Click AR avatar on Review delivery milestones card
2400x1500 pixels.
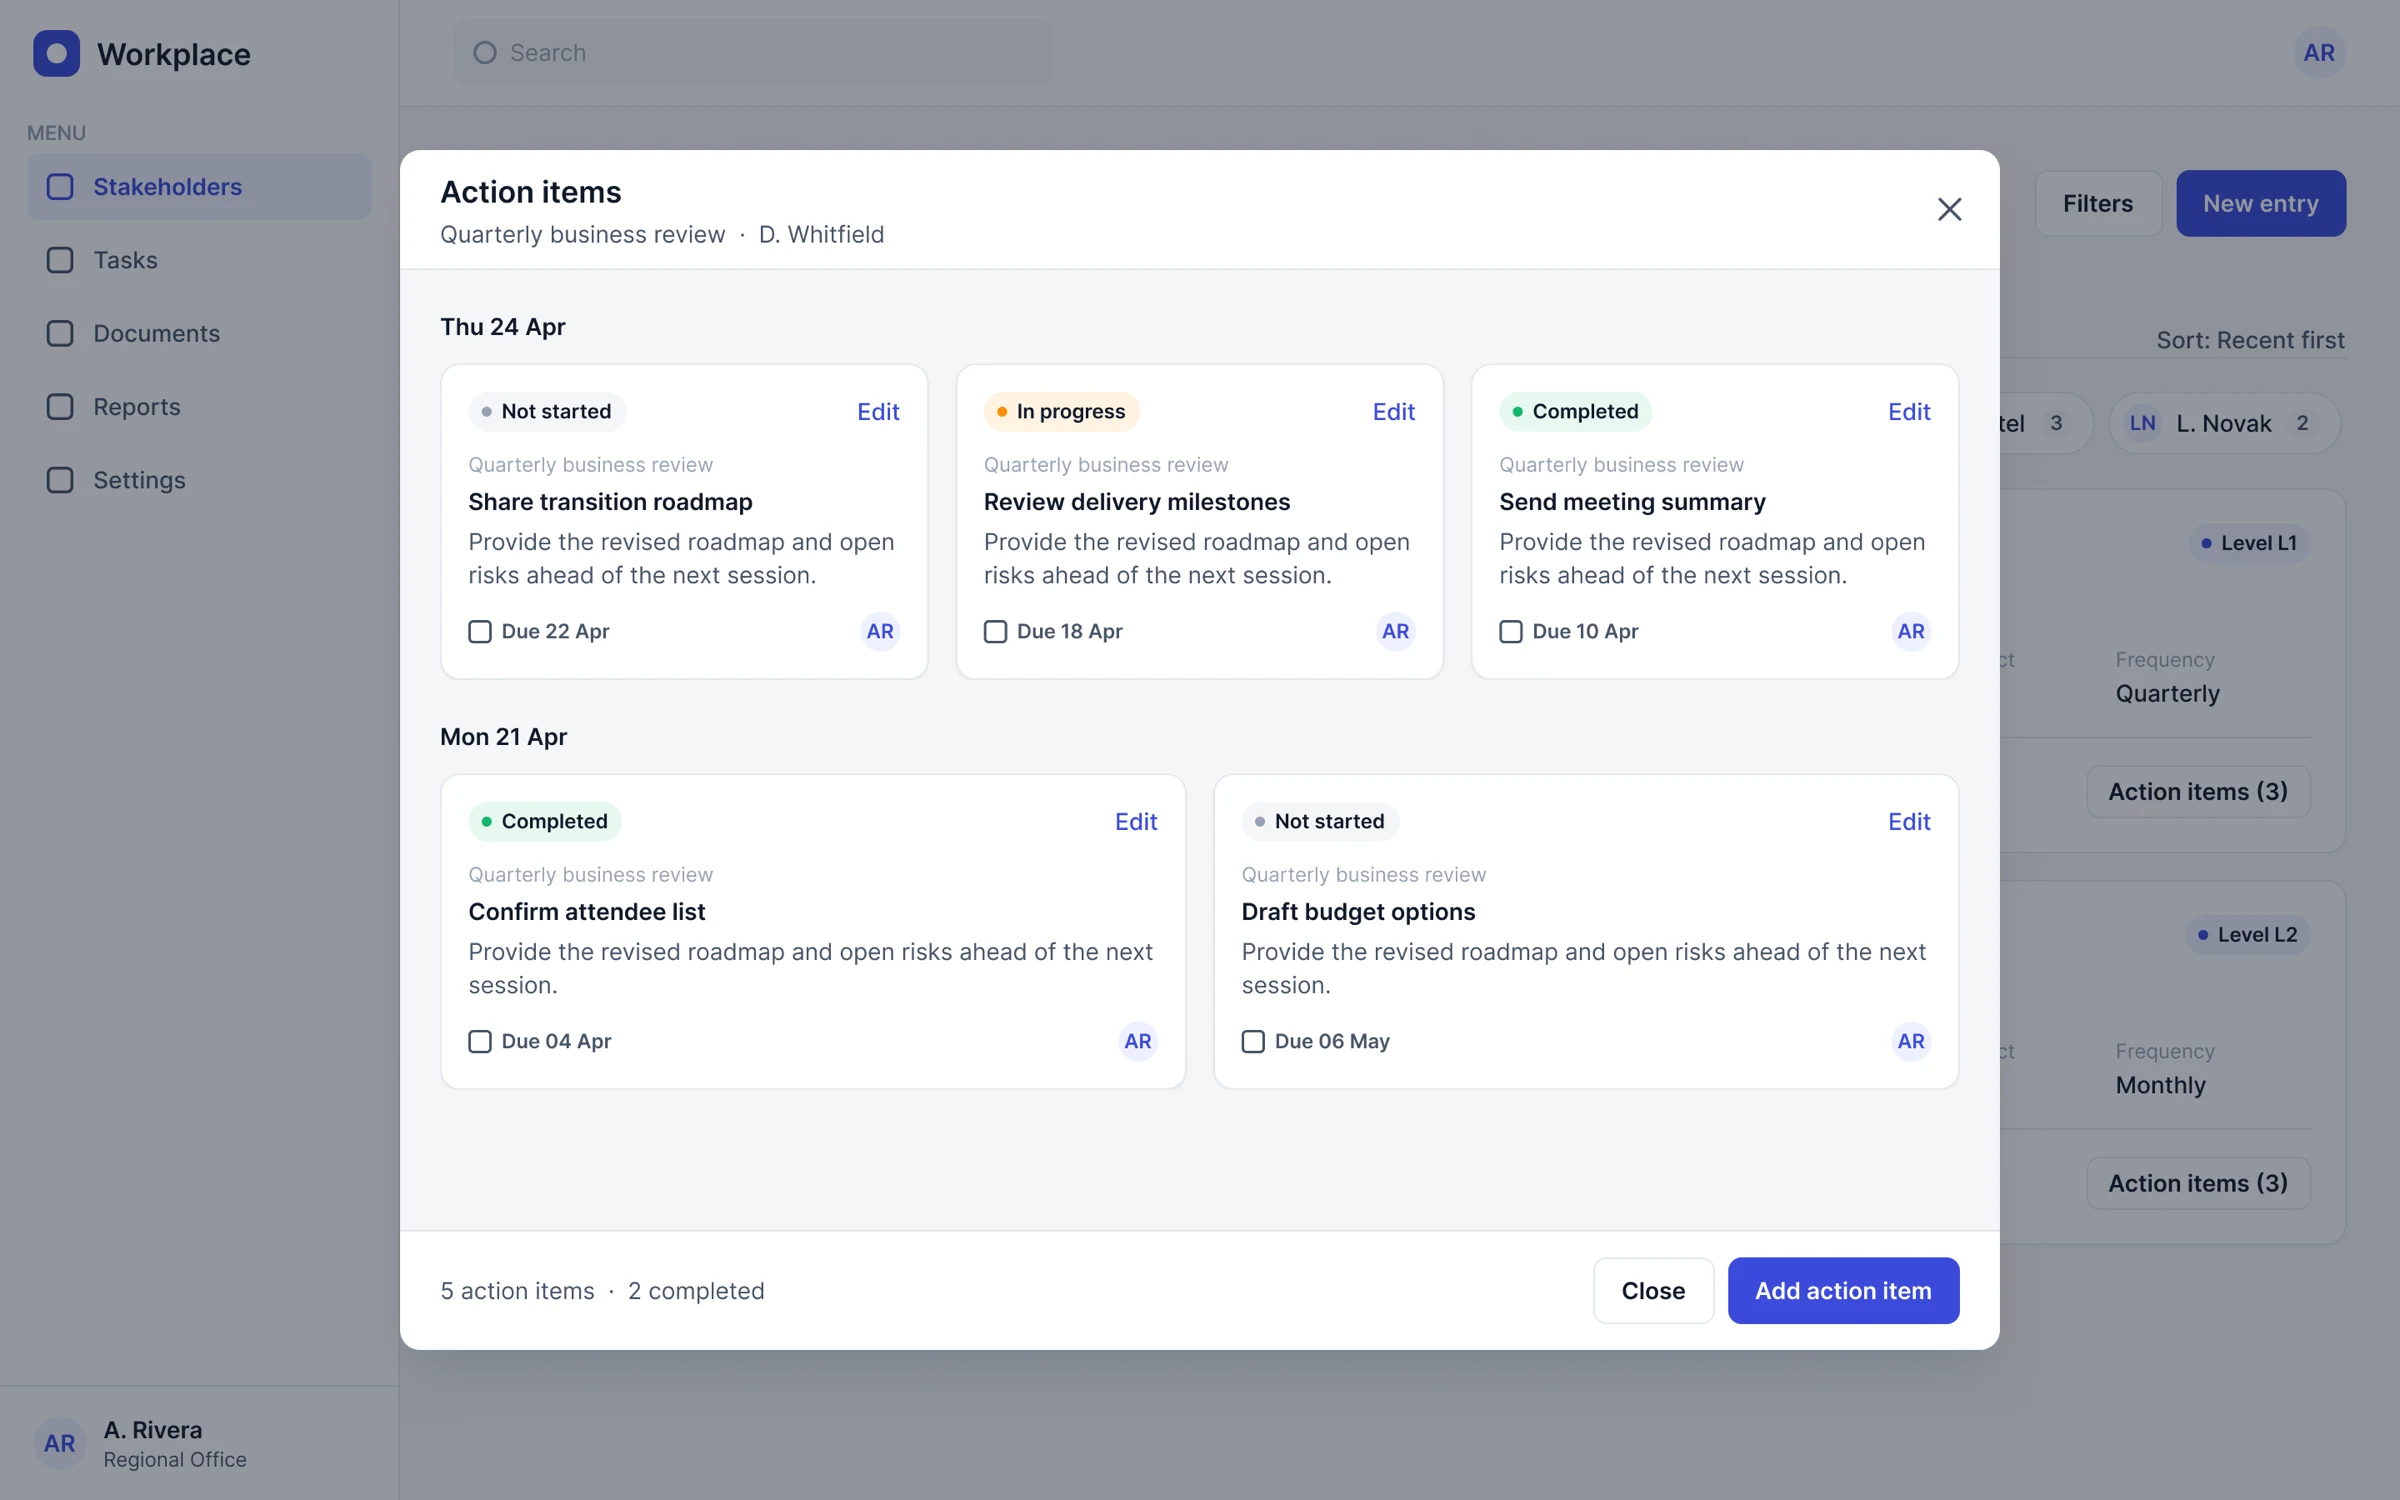[1395, 631]
